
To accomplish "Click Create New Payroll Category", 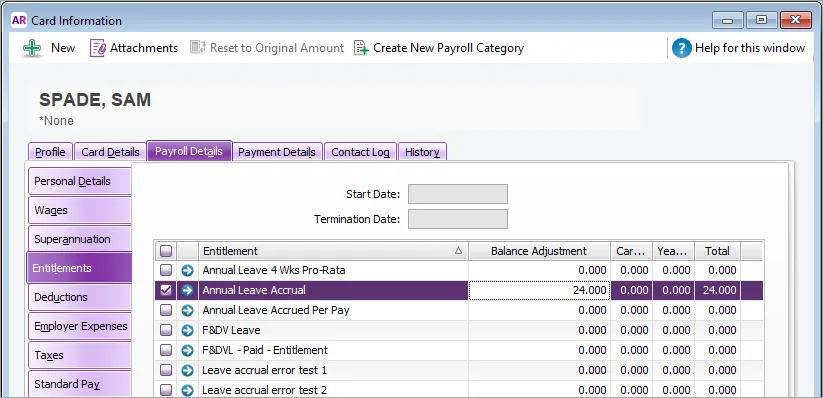I will click(439, 48).
